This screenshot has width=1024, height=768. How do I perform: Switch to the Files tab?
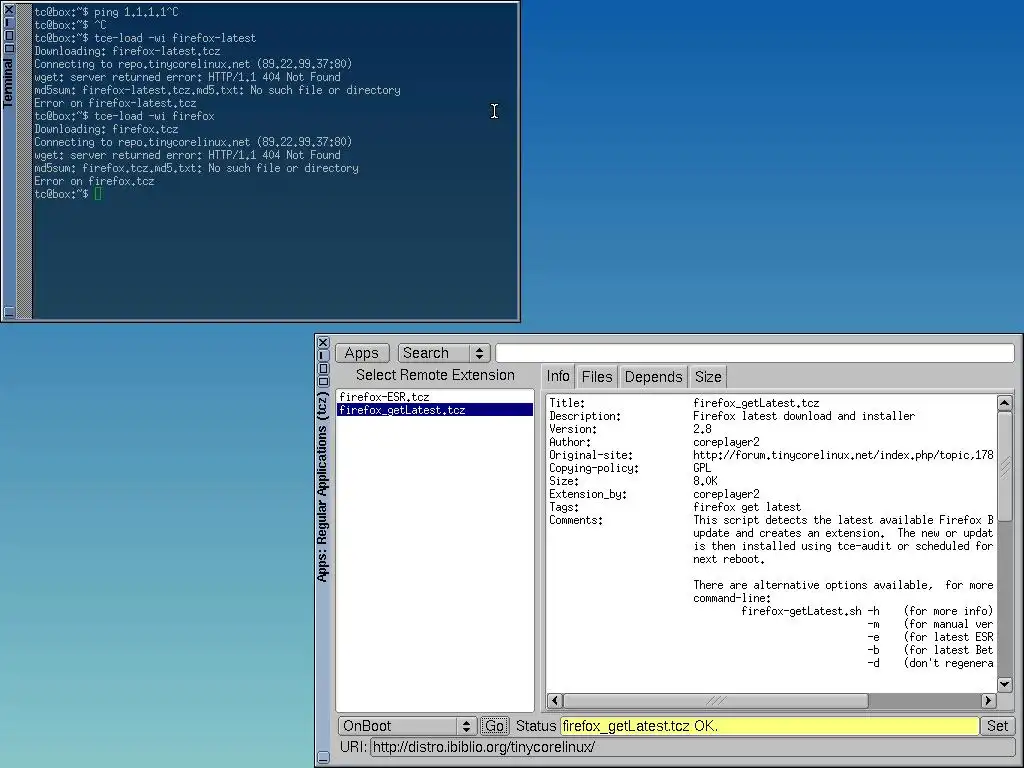pyautogui.click(x=597, y=377)
